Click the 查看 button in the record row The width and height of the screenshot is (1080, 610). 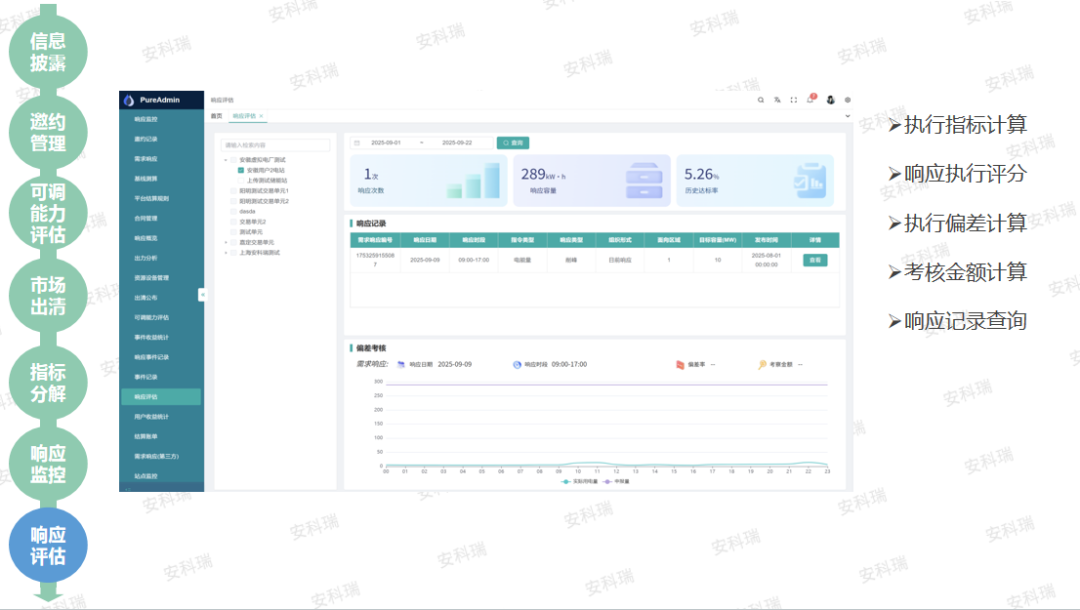click(815, 260)
